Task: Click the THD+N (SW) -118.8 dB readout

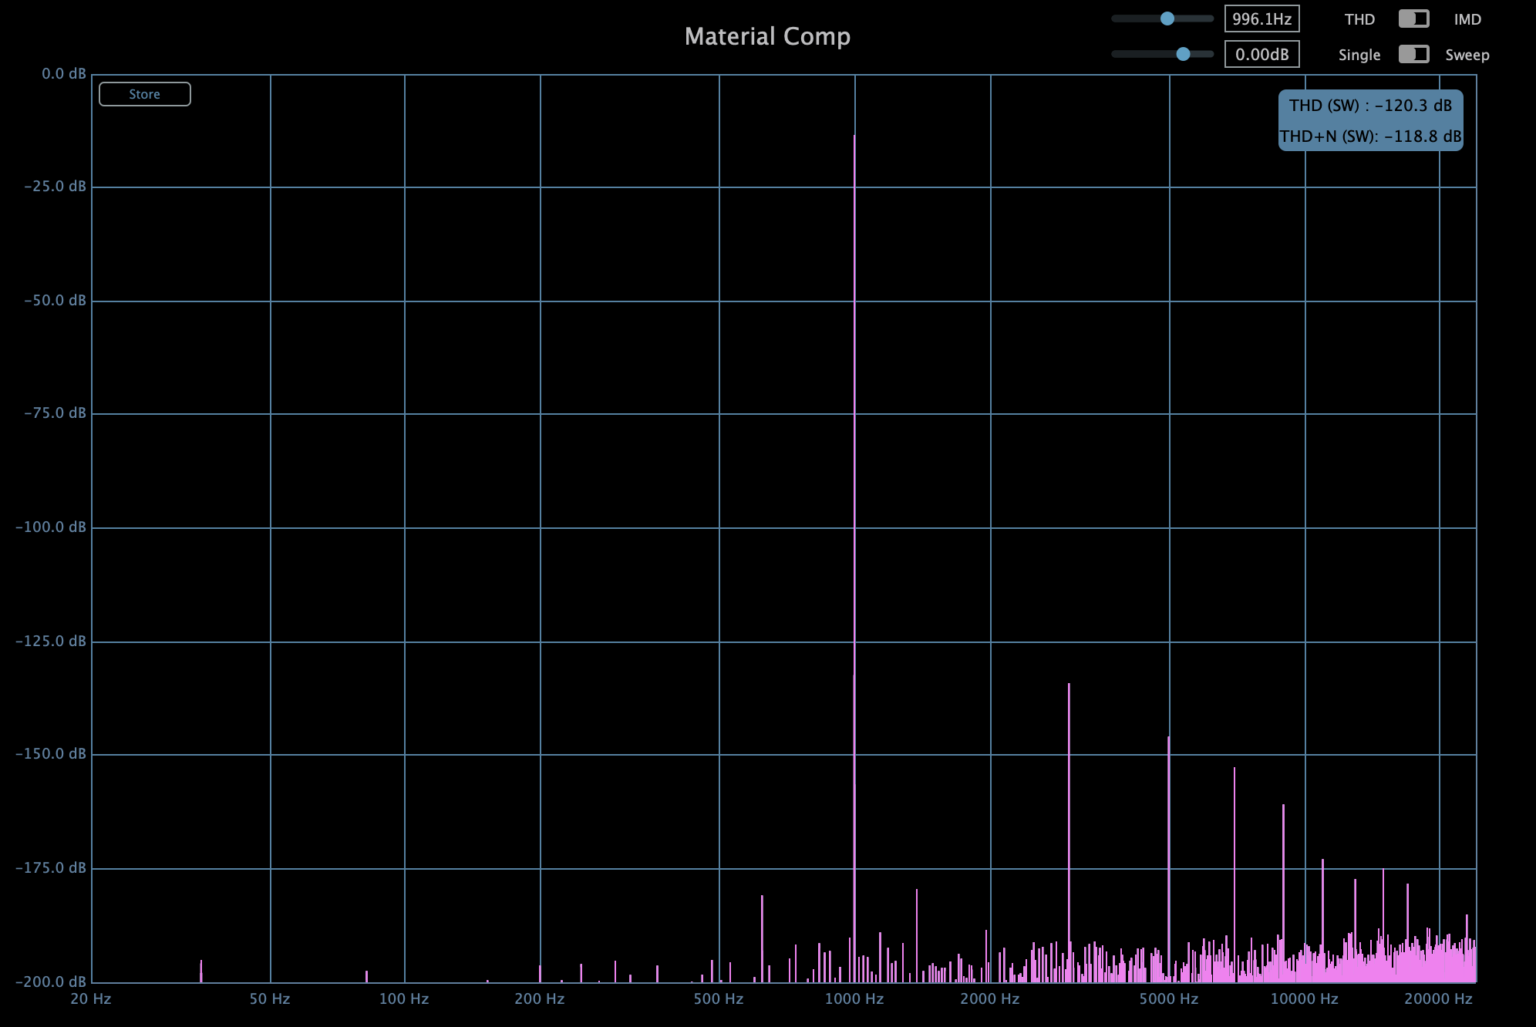Action: click(1370, 136)
